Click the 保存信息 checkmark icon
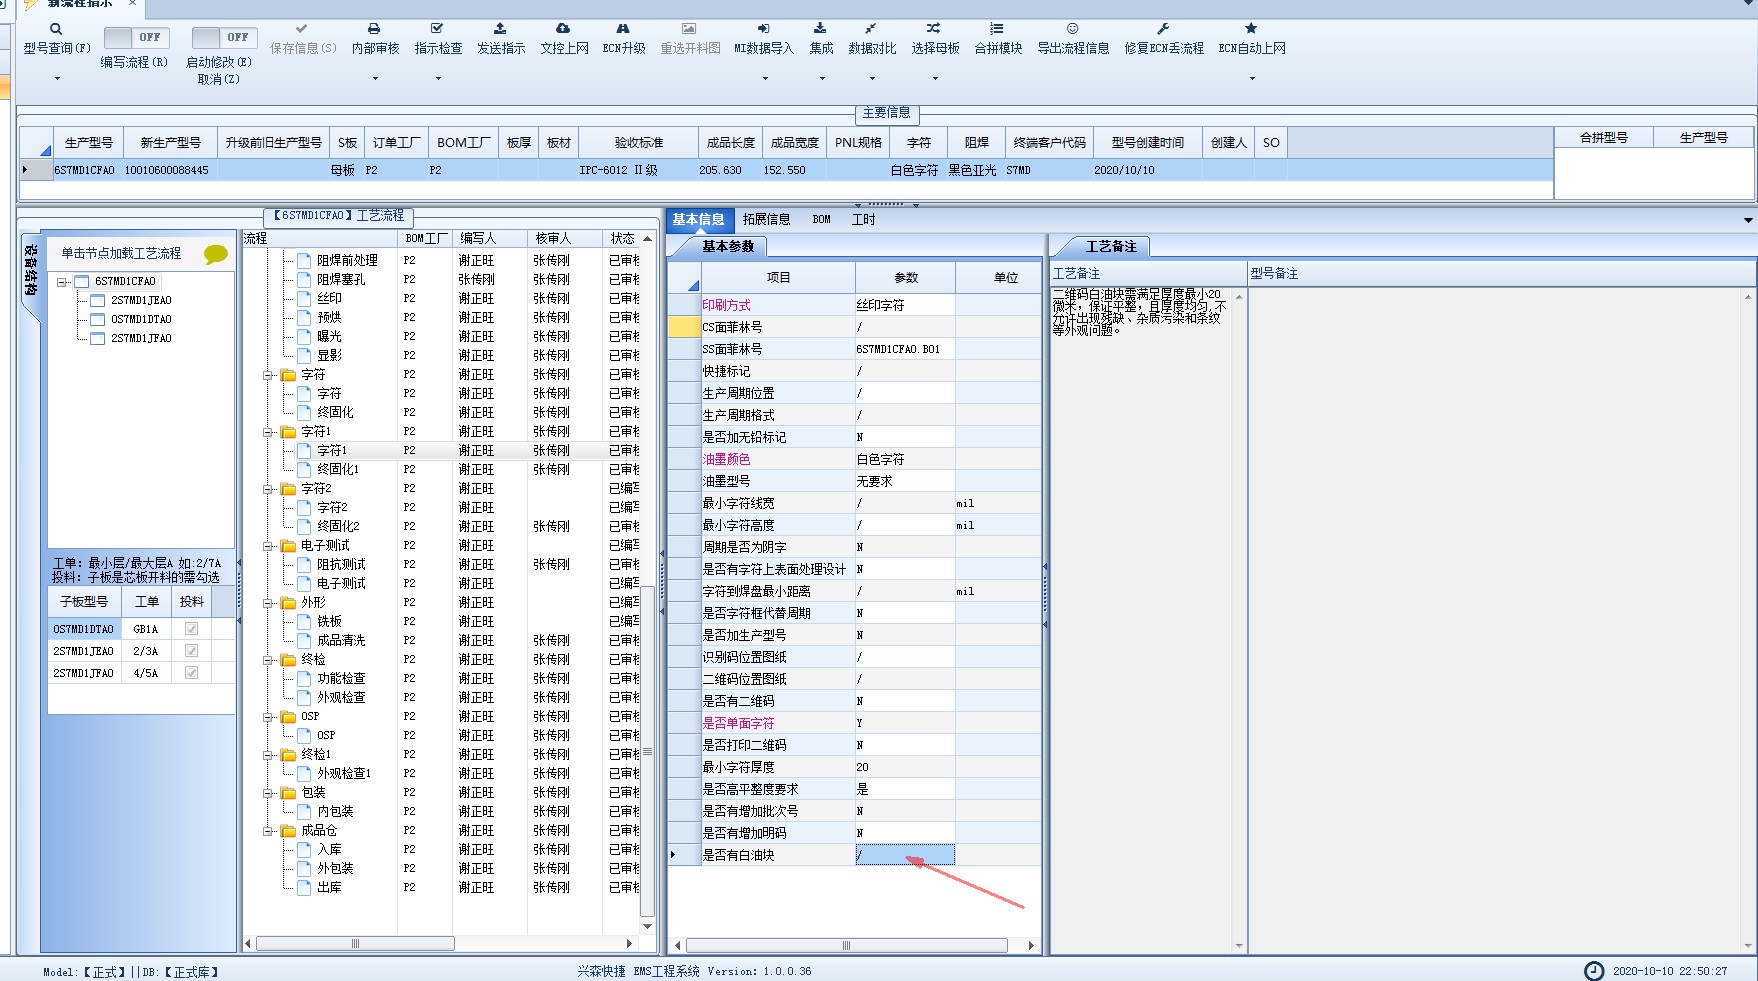 pos(302,29)
